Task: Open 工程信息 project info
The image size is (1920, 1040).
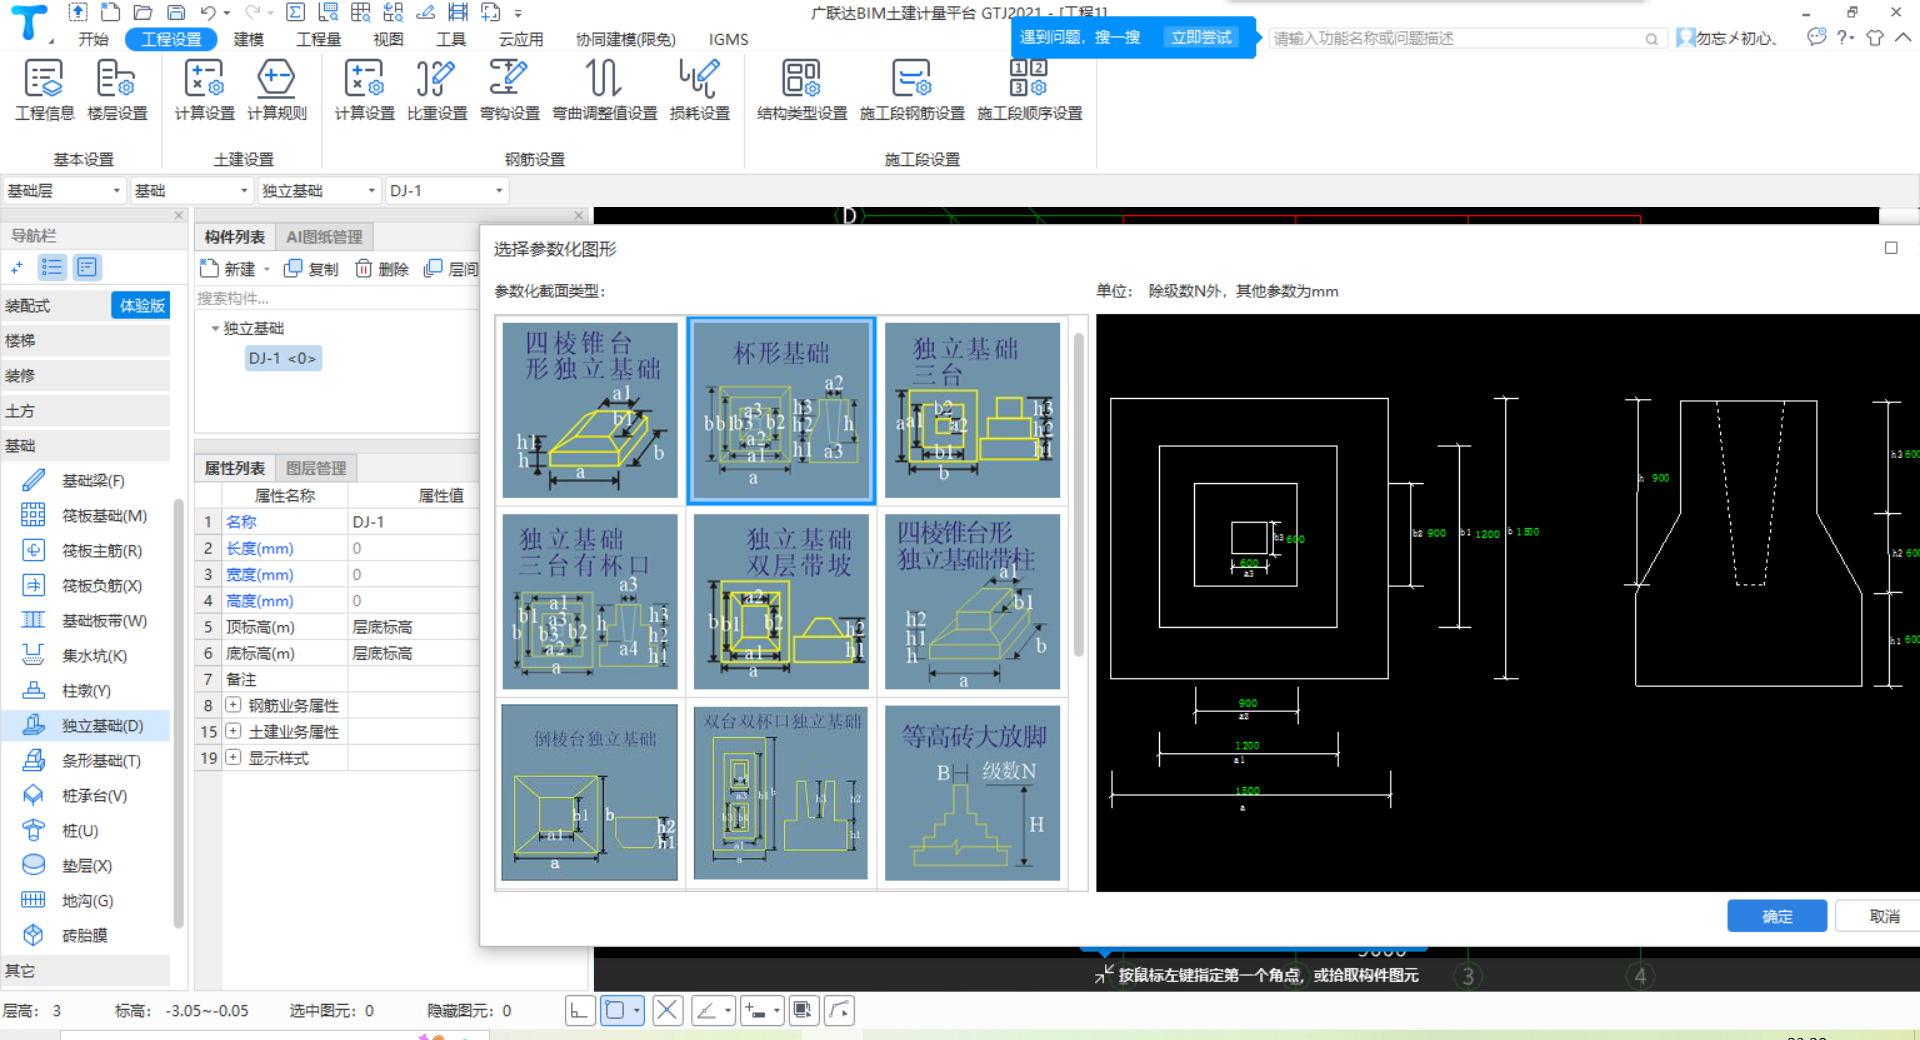Action: 44,90
